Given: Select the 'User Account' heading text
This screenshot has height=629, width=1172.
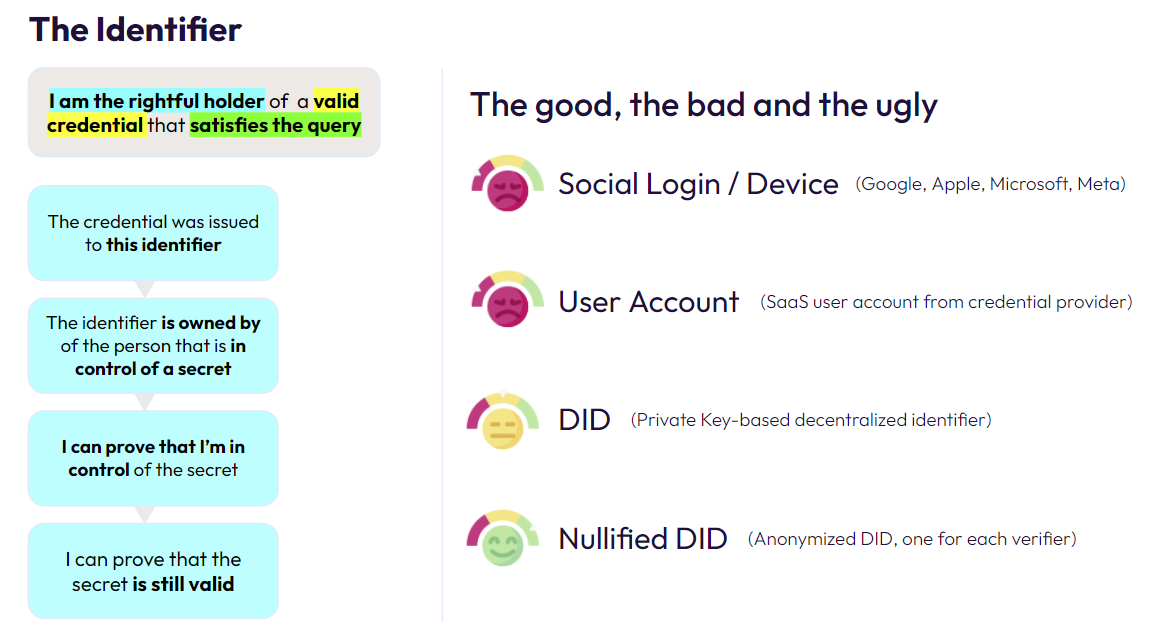Looking at the screenshot, I should pos(649,302).
